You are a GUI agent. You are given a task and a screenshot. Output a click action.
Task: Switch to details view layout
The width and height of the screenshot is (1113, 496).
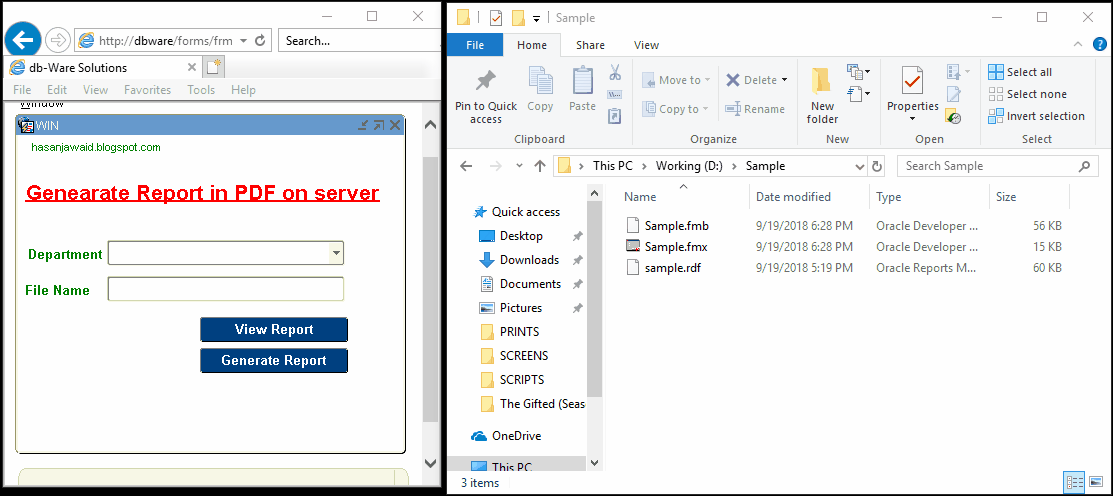coord(1074,483)
